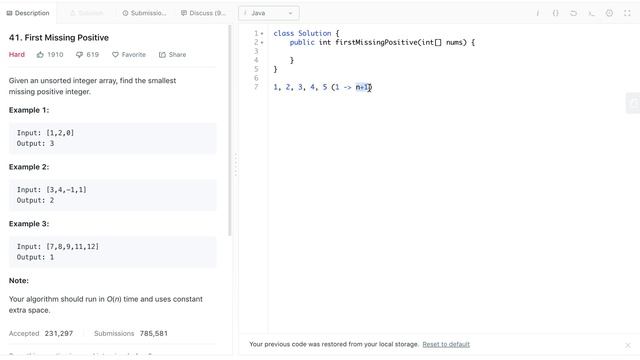The width and height of the screenshot is (640, 360).
Task: Click line number 7 in gutter
Action: [x=256, y=87]
